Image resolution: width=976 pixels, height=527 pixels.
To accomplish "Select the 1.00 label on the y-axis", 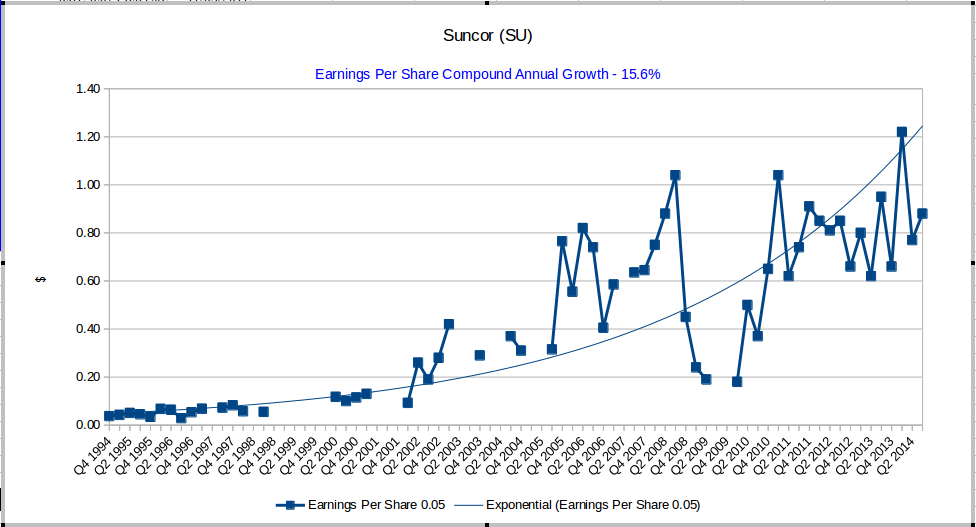I will tap(88, 185).
